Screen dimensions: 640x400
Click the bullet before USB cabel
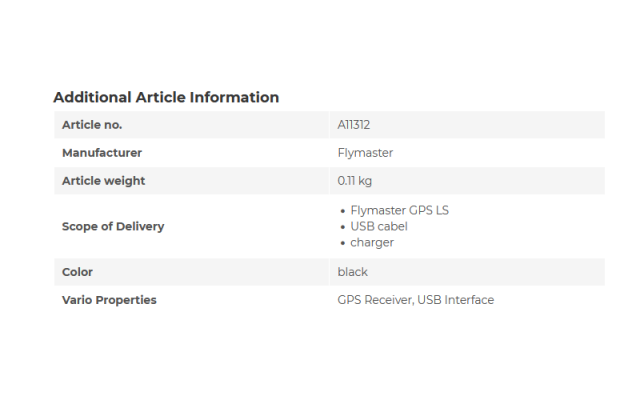(x=342, y=227)
